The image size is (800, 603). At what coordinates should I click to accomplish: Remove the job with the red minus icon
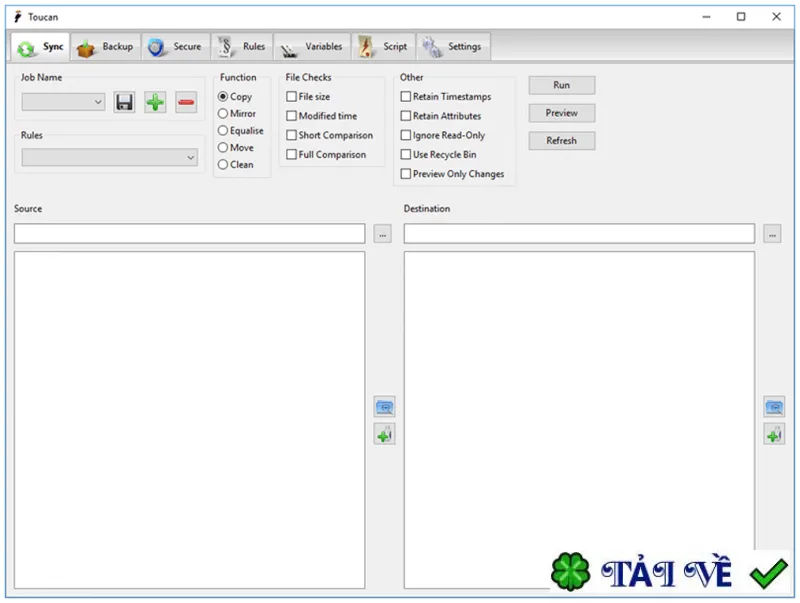tap(186, 103)
